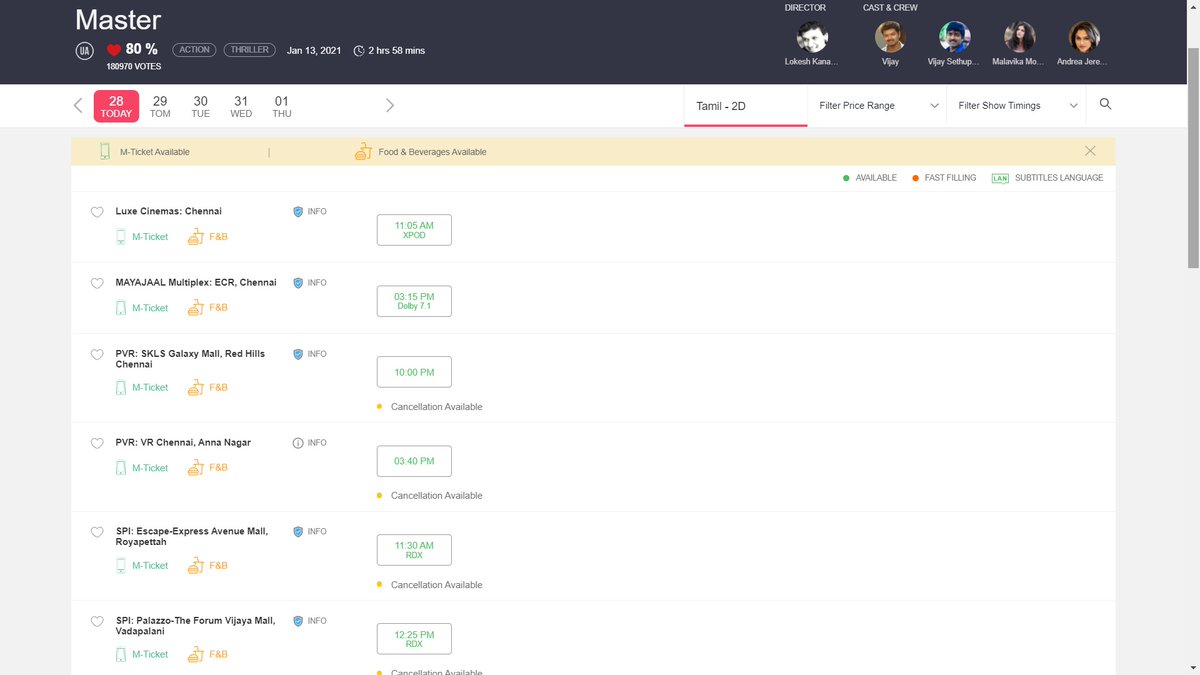Click the 180970 VOTES text
The width and height of the screenshot is (1200, 675).
click(x=133, y=67)
